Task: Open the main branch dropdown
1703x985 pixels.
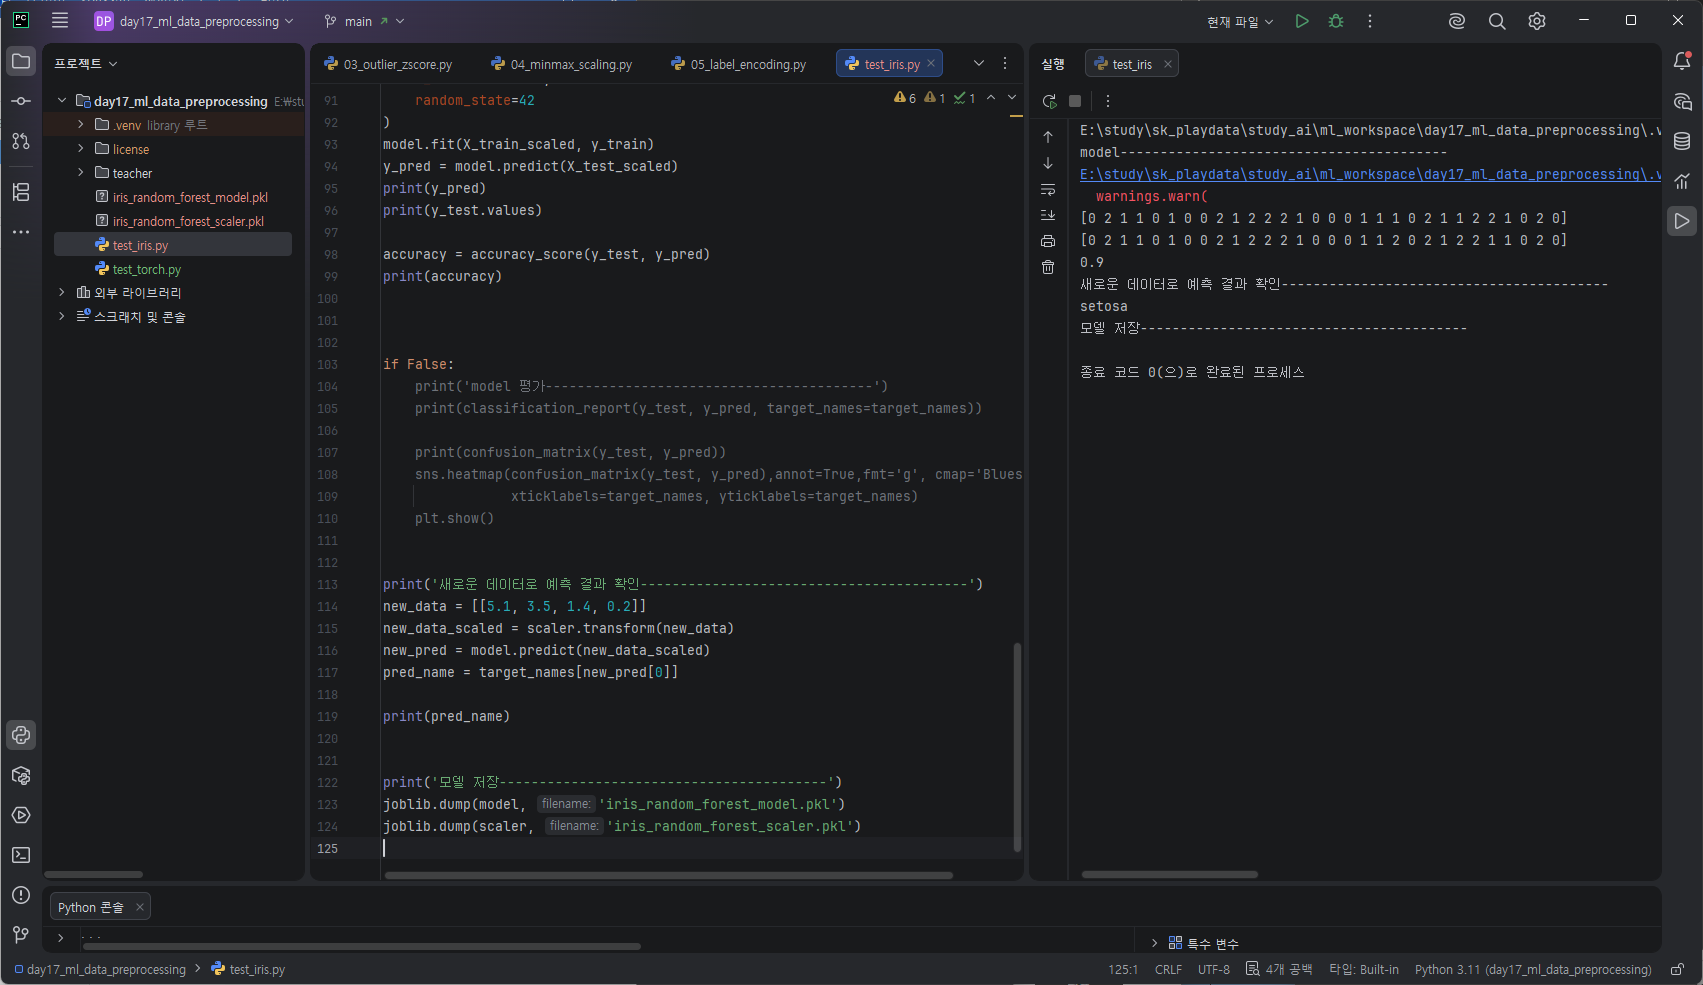Action: [x=365, y=21]
